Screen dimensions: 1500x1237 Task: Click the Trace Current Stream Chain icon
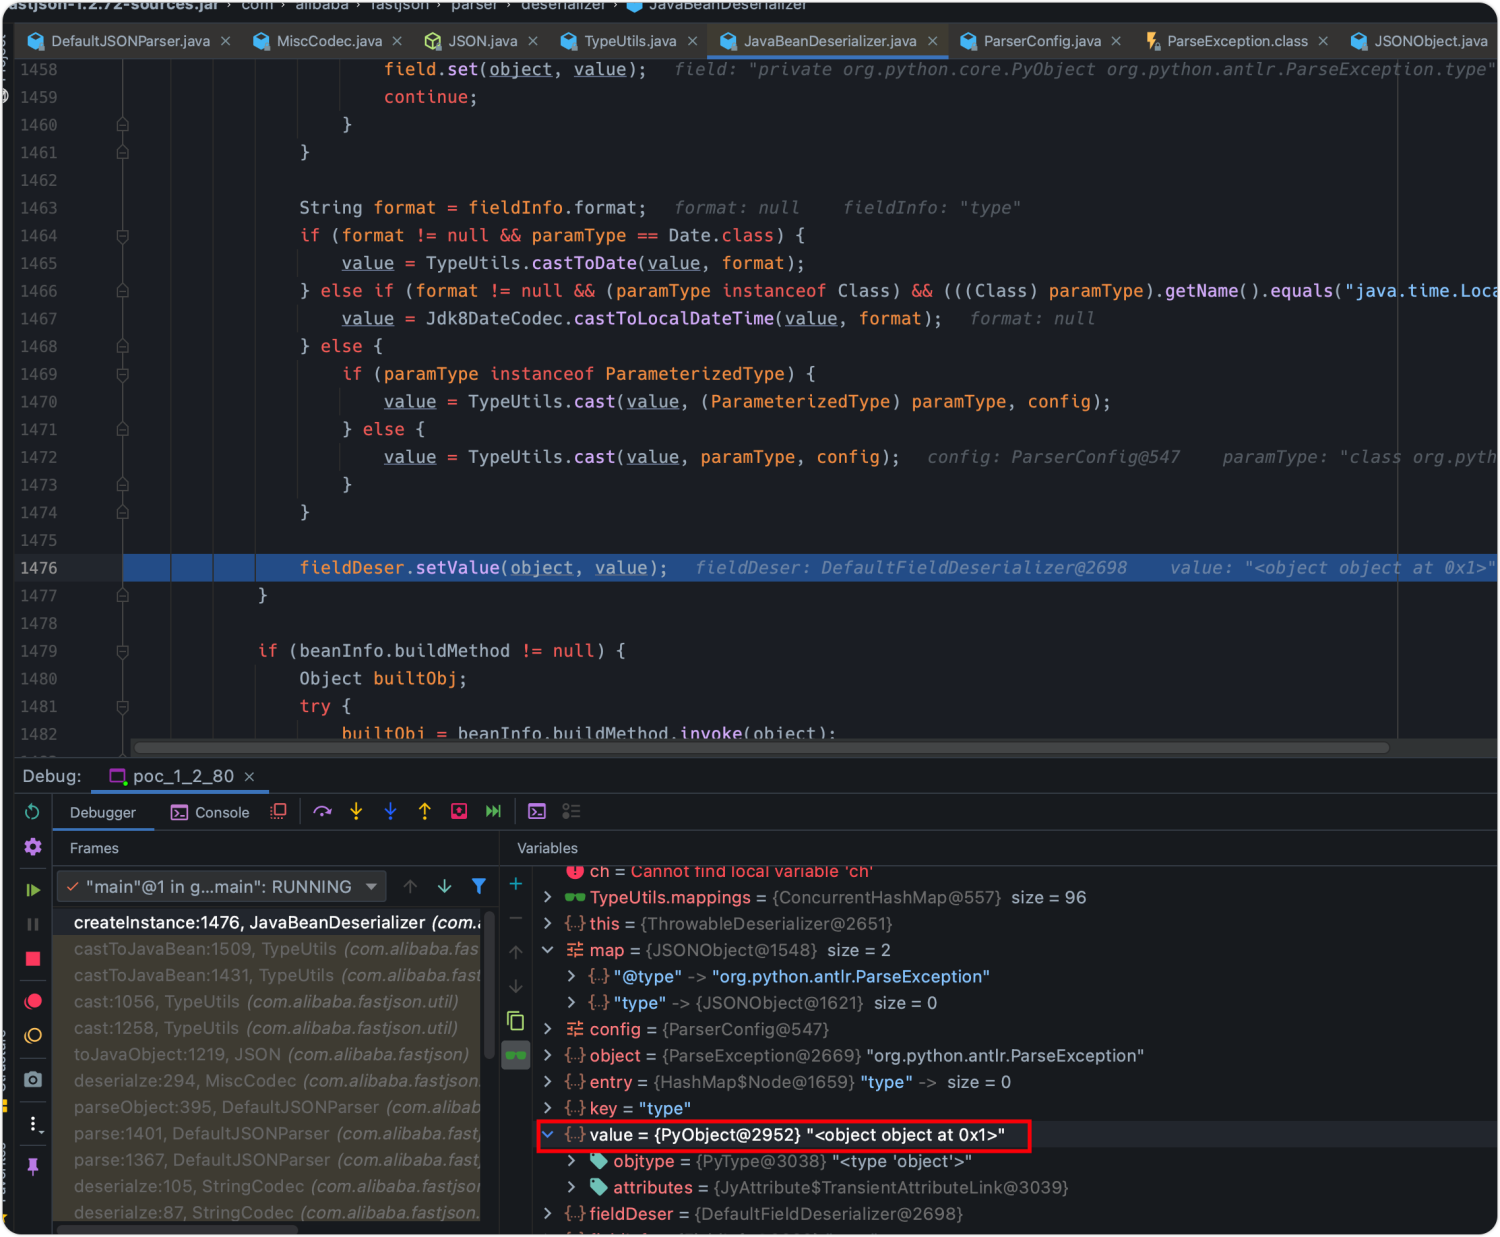571,811
